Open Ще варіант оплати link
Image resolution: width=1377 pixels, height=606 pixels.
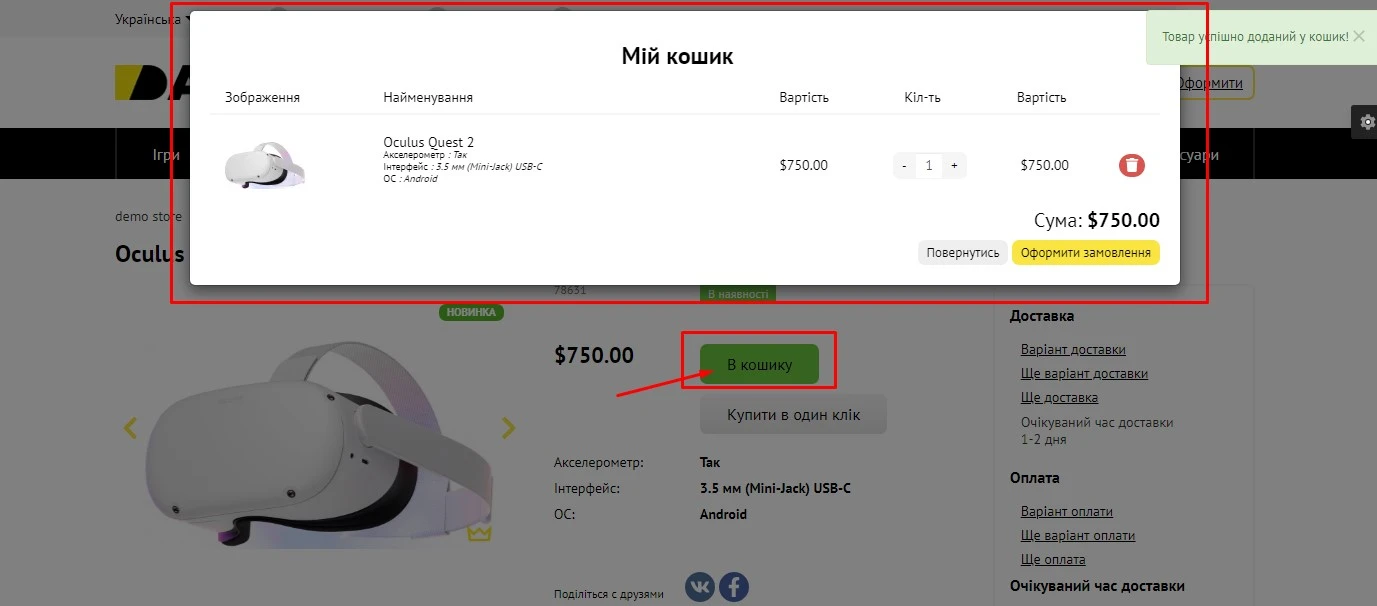(x=1078, y=536)
